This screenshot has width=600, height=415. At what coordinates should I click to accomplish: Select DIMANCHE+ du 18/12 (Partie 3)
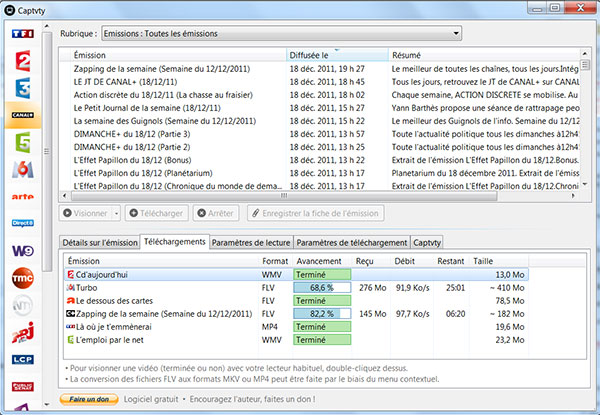pos(320,134)
